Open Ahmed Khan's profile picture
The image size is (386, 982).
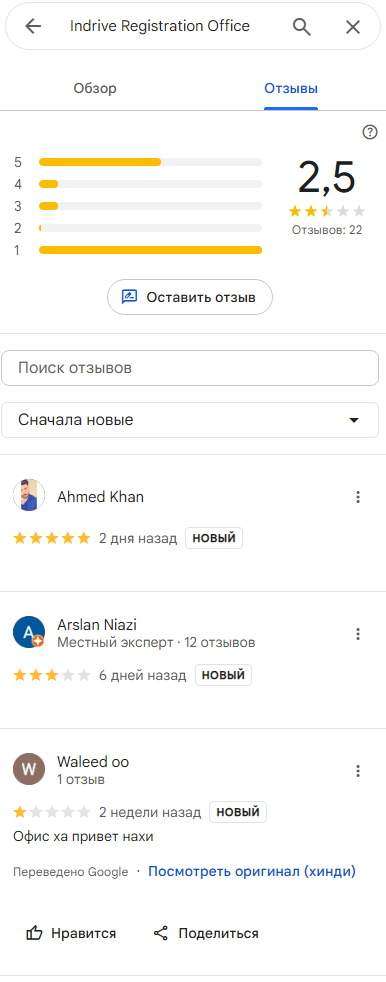(x=29, y=495)
